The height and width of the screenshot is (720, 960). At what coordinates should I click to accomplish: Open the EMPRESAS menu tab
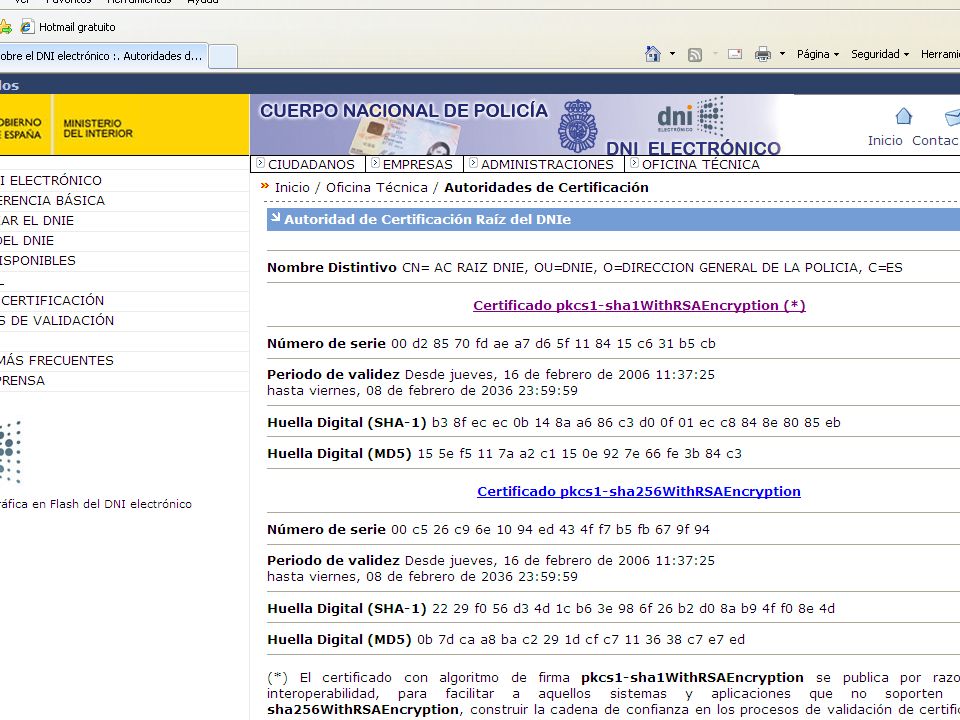click(418, 164)
